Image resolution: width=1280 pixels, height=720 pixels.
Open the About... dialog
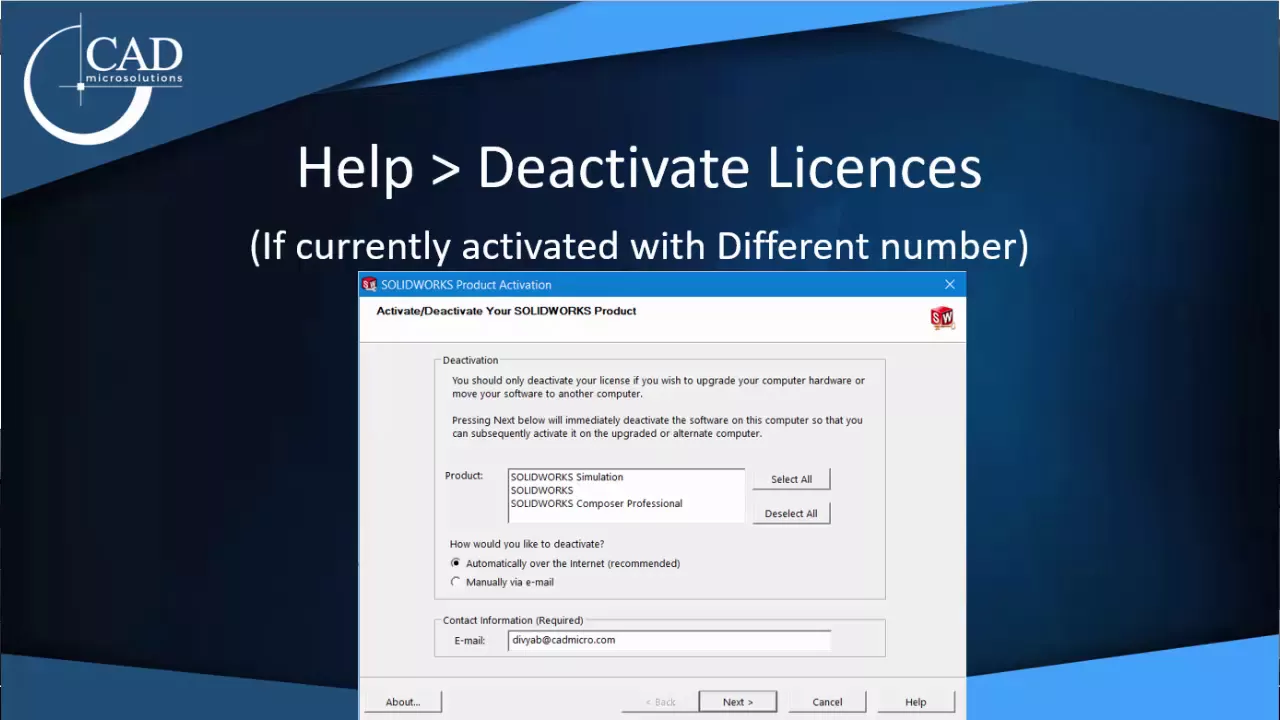tap(403, 702)
